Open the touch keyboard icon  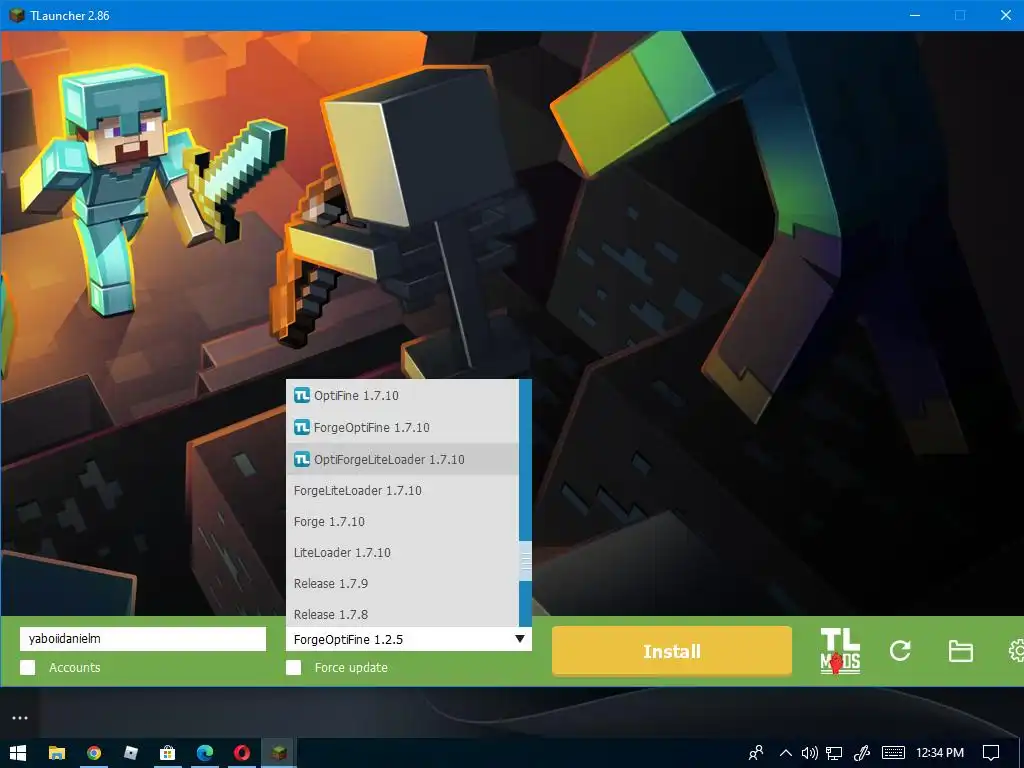(x=893, y=753)
